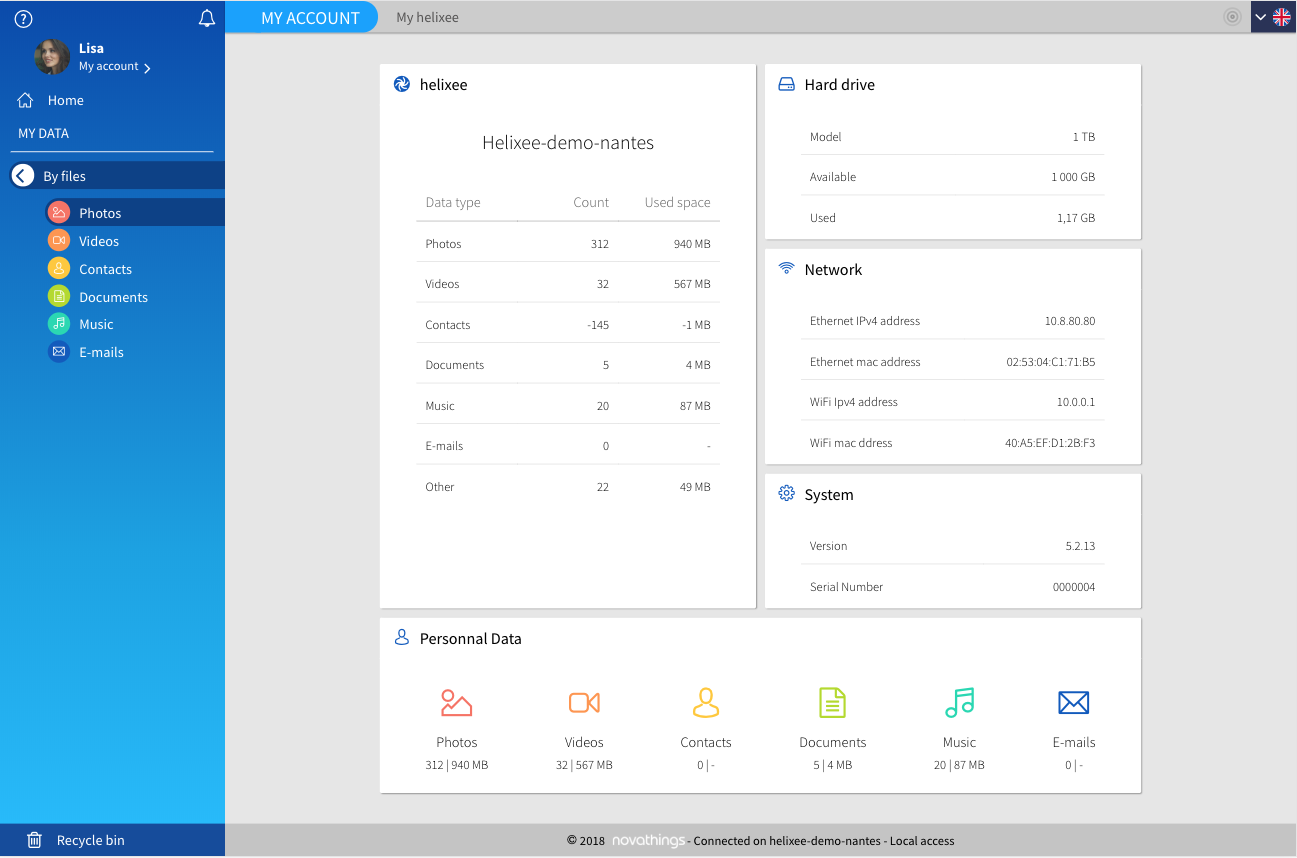Select the By files section label
The height and width of the screenshot is (858, 1297).
pos(65,176)
